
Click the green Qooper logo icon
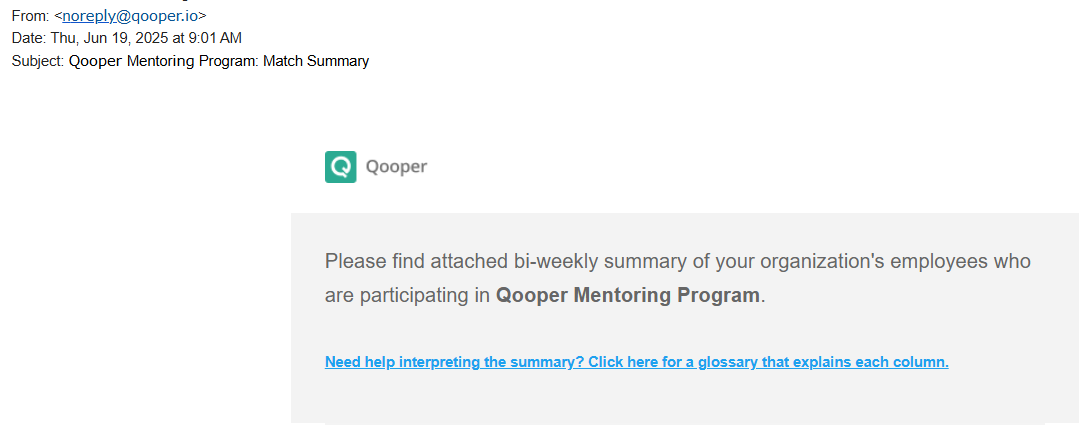point(341,166)
